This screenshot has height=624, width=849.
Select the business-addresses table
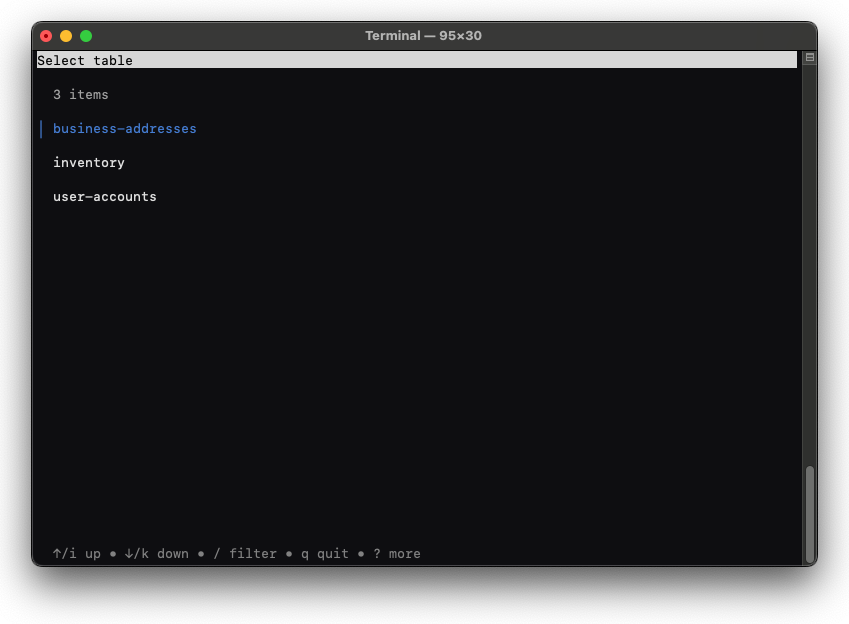click(x=124, y=129)
